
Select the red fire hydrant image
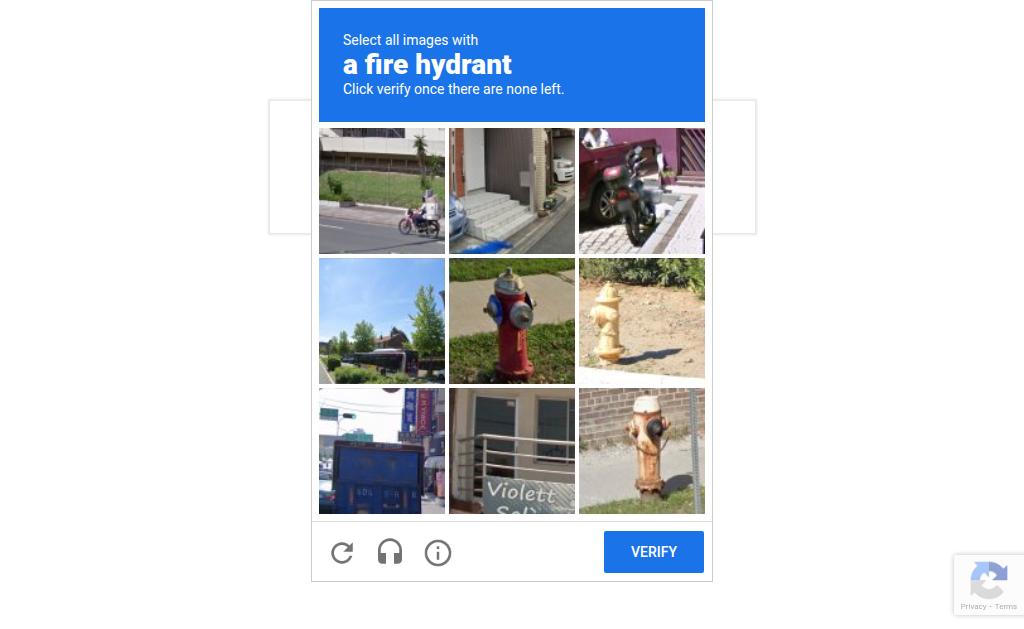tap(512, 321)
